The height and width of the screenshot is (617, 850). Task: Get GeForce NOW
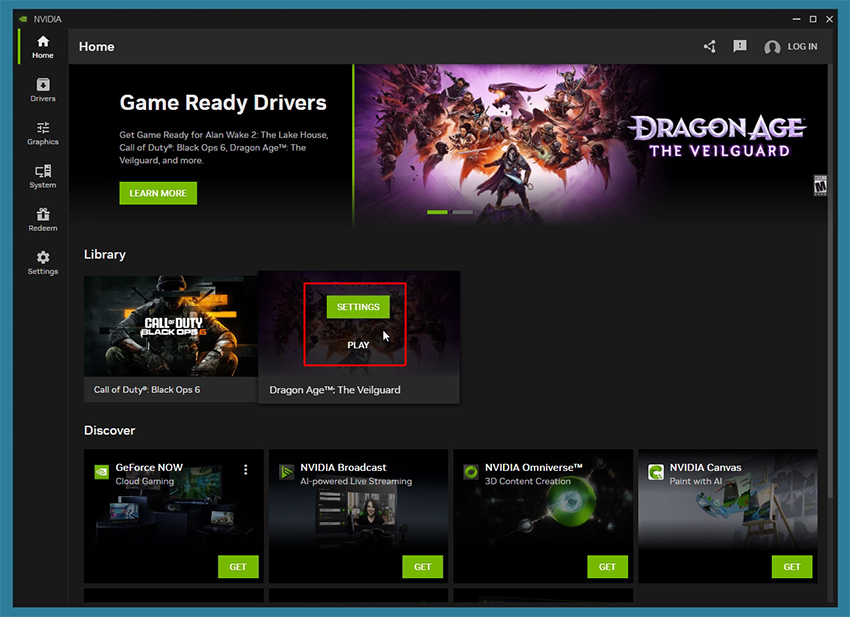point(238,567)
